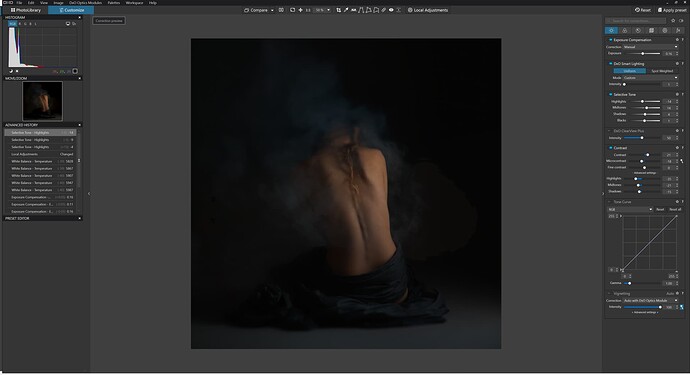Open the DxO Optics Modules menu
Viewport: 690px width, 375px height.
(85, 3)
